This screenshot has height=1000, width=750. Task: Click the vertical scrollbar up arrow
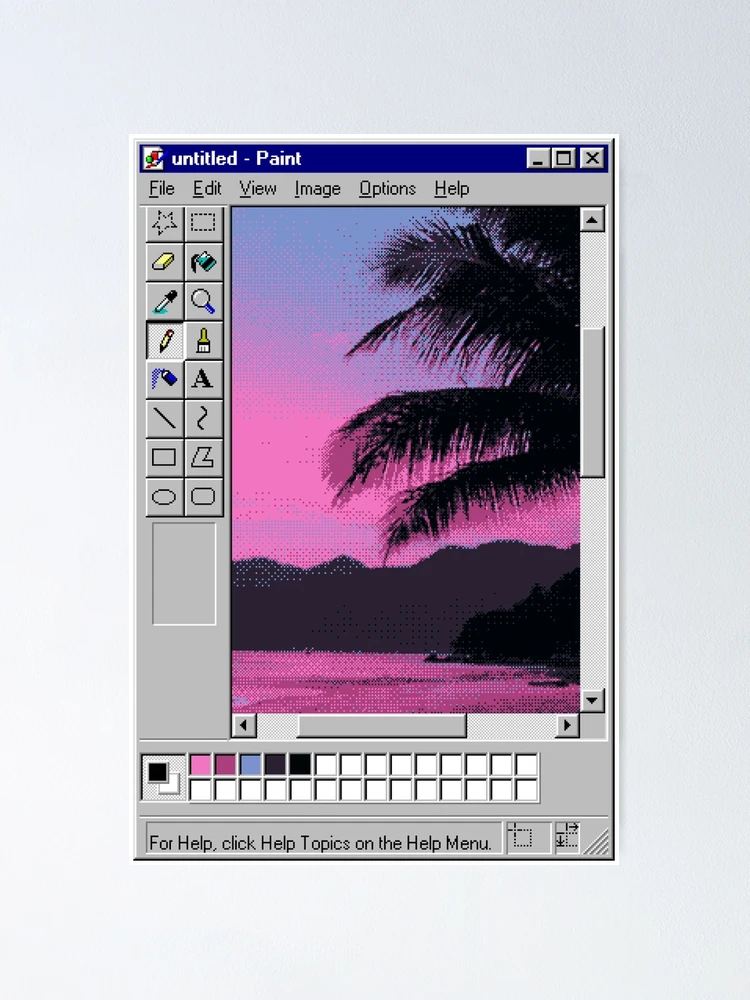(x=592, y=220)
